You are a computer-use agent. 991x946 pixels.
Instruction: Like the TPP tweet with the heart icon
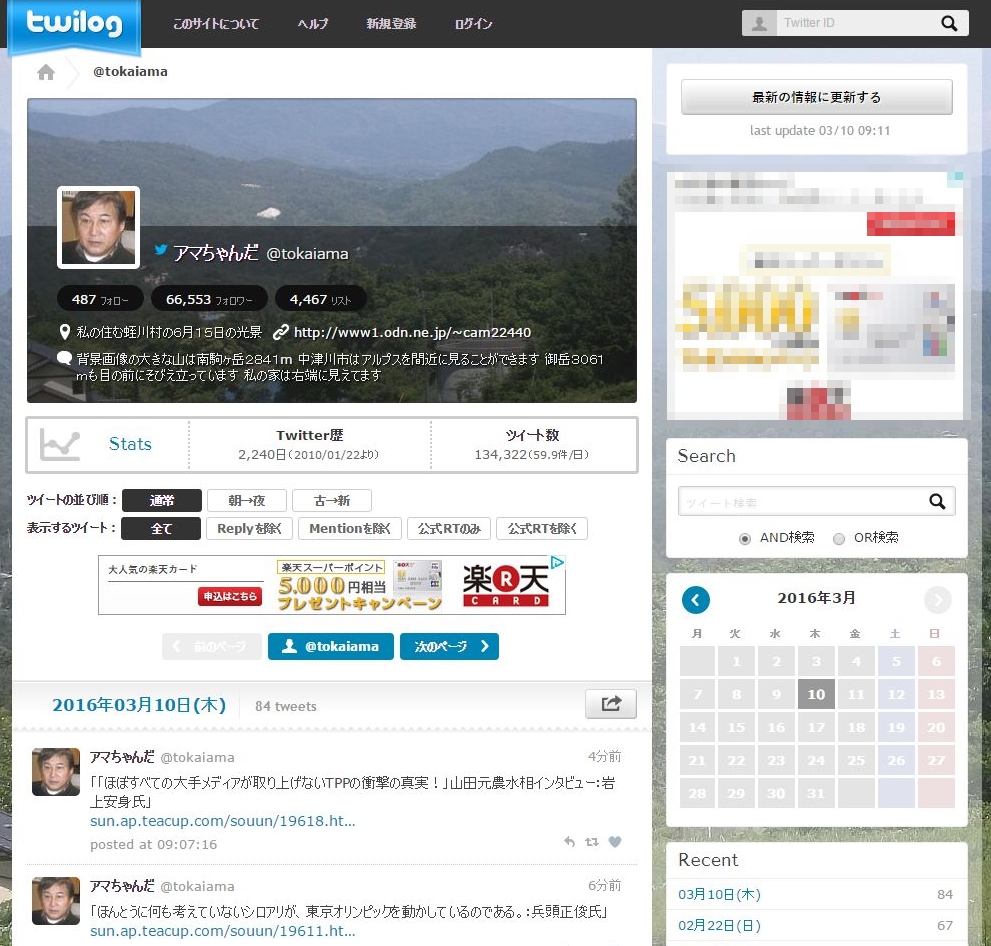tap(615, 842)
